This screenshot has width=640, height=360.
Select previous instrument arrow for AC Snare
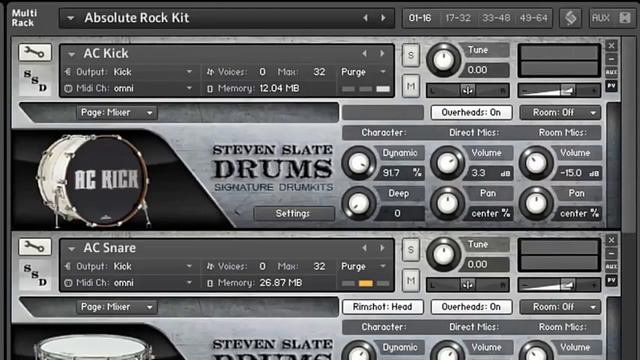[364, 248]
